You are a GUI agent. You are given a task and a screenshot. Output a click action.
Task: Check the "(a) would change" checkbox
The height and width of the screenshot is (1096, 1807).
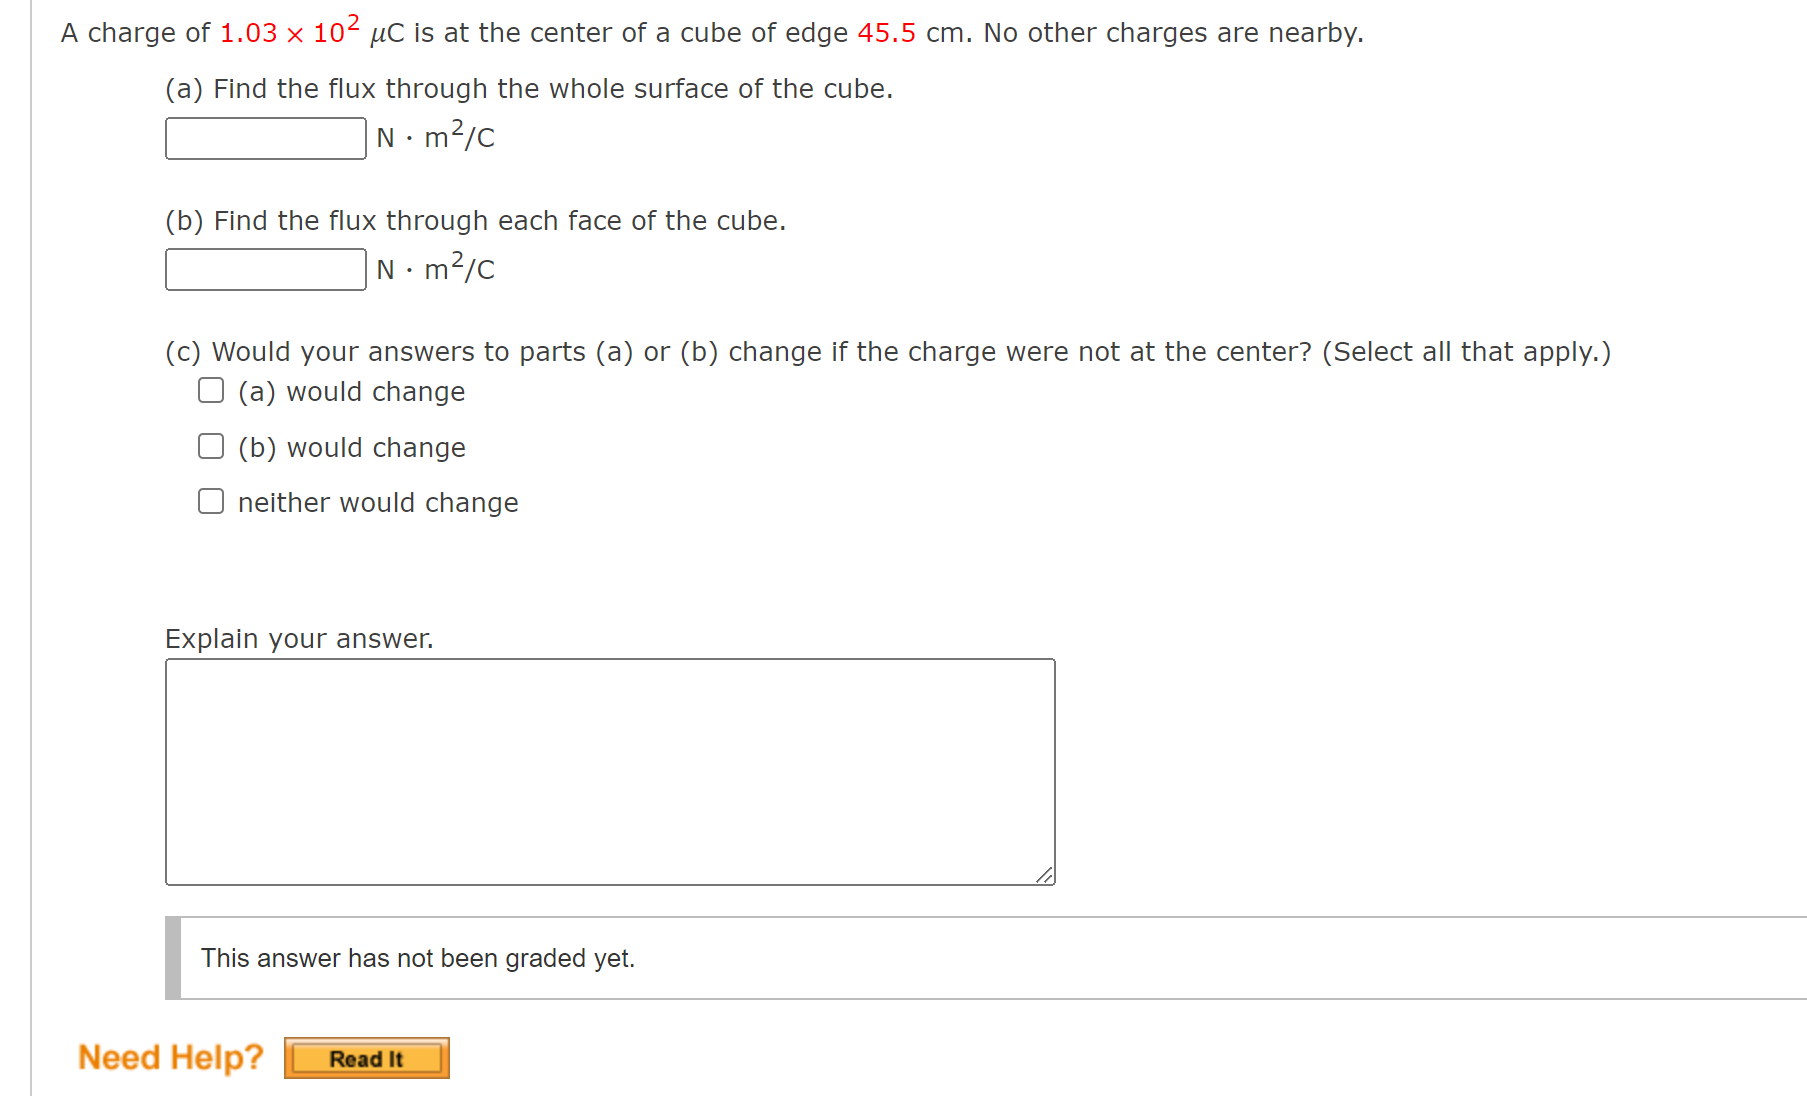coord(210,390)
